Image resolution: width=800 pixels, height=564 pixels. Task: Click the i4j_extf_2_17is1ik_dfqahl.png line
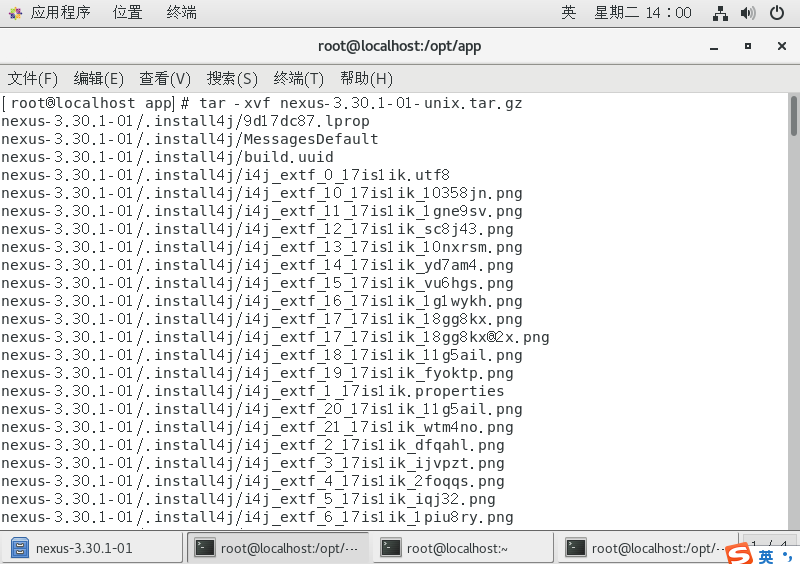point(253,445)
